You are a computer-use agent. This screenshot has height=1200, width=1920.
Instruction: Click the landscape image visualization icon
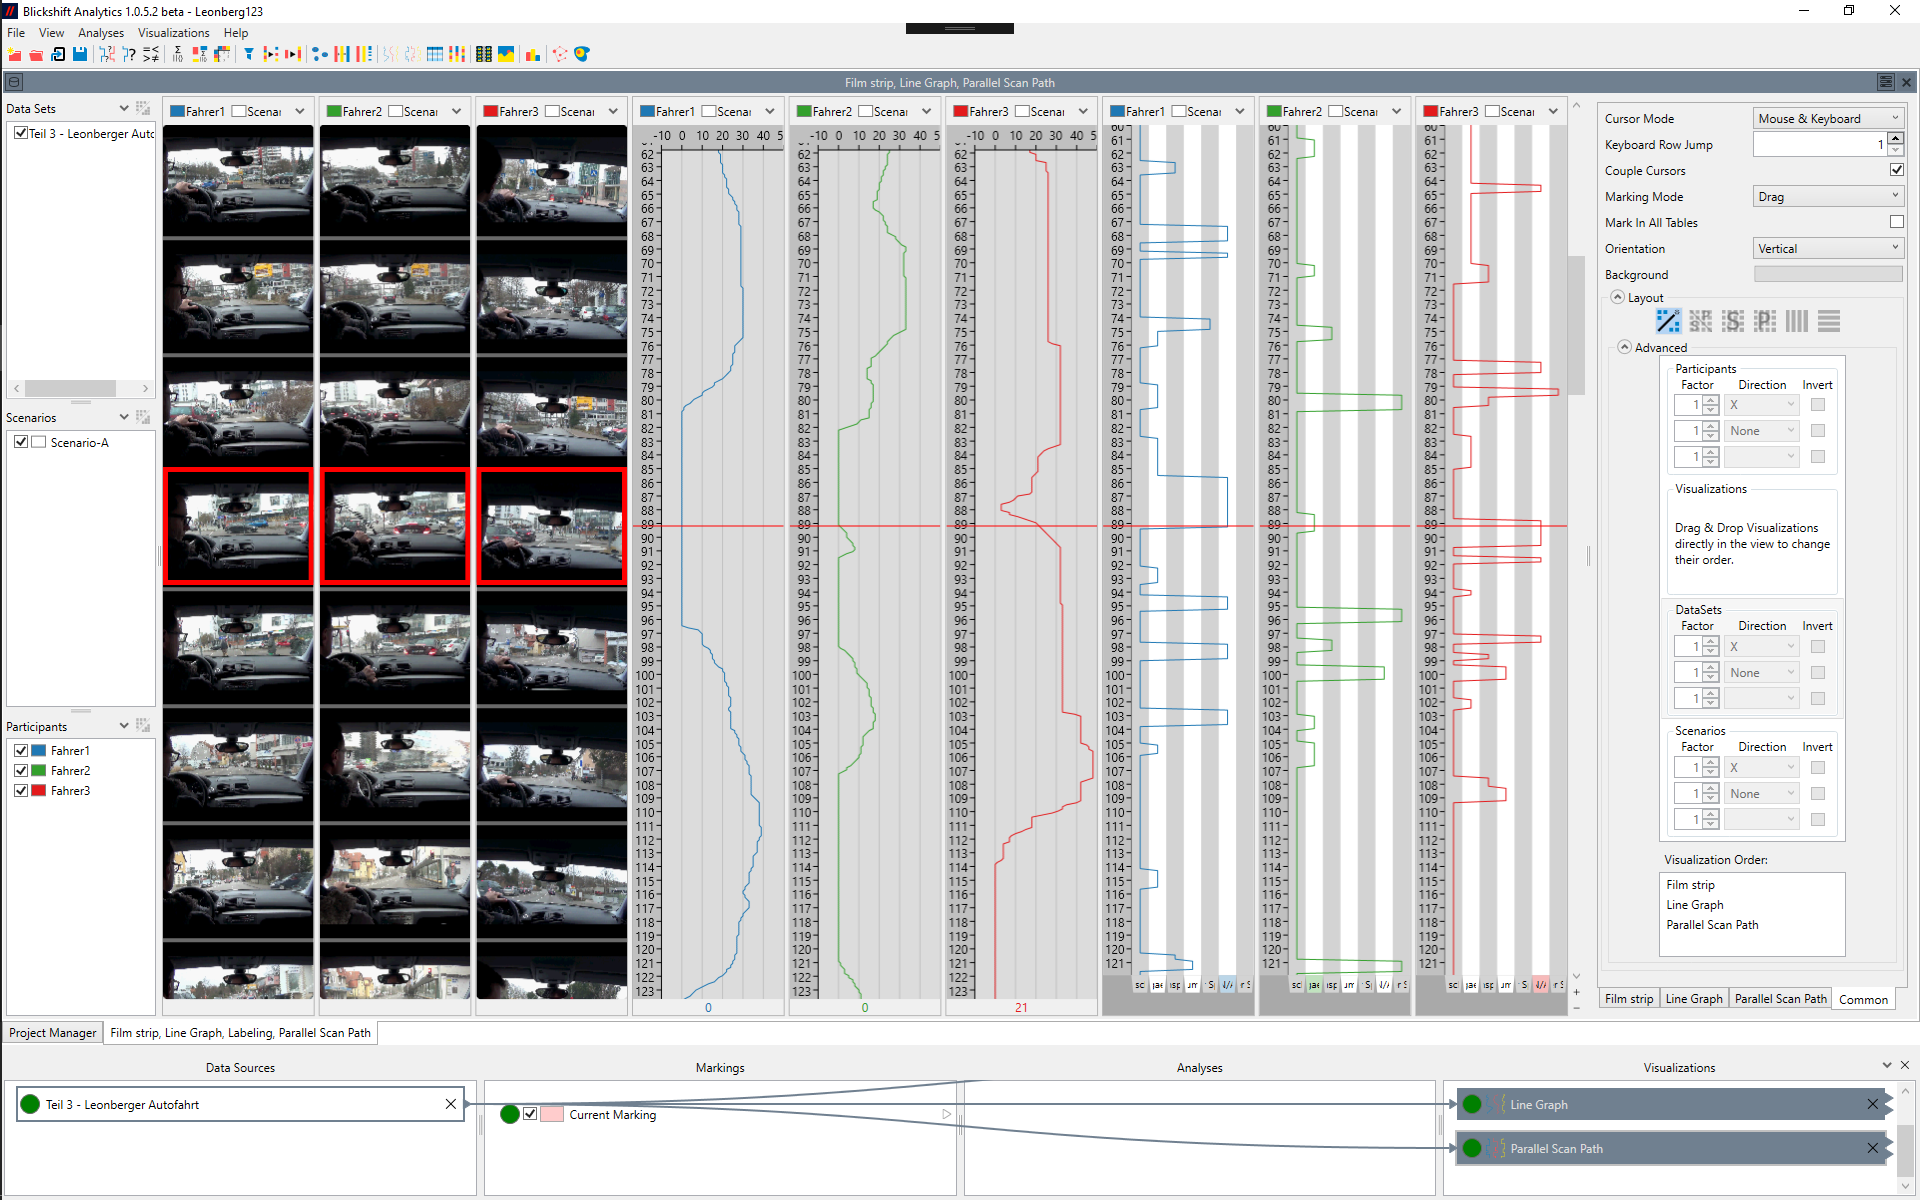[506, 54]
